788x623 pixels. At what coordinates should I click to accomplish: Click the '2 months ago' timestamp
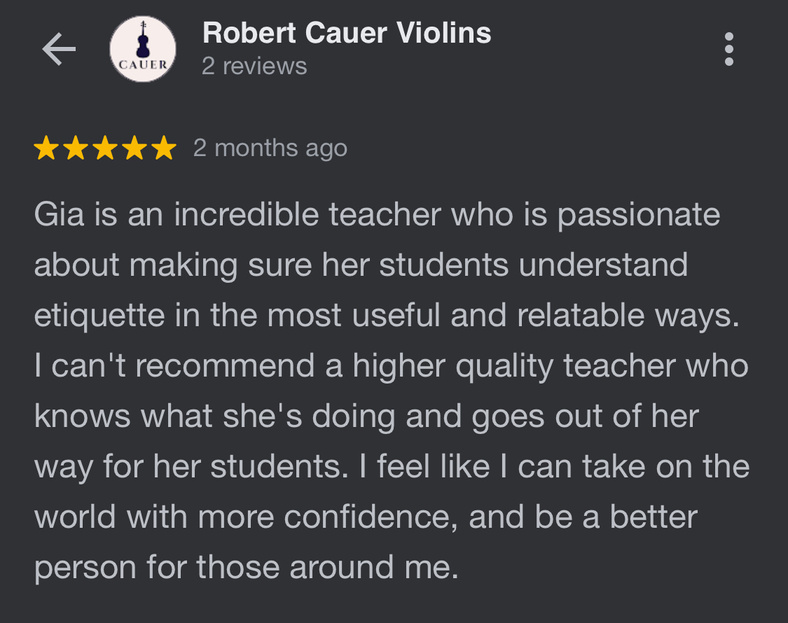click(270, 148)
